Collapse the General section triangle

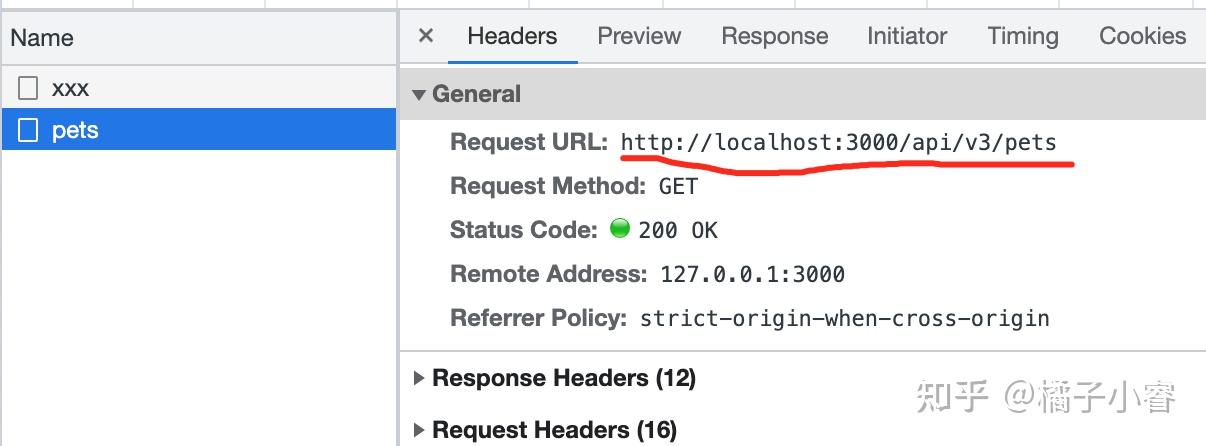pos(419,94)
